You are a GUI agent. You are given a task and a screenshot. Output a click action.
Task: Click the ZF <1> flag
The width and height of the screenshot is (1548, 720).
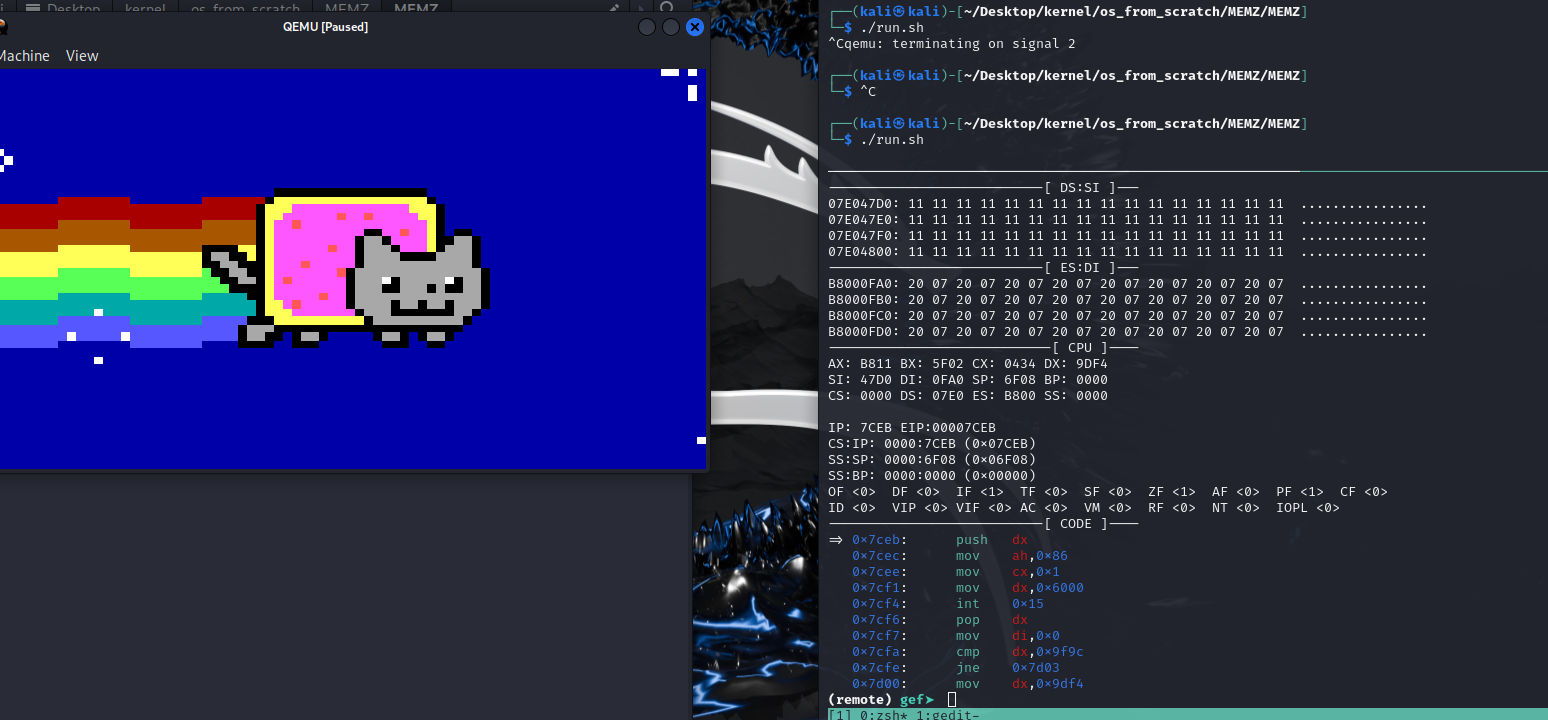(1172, 492)
